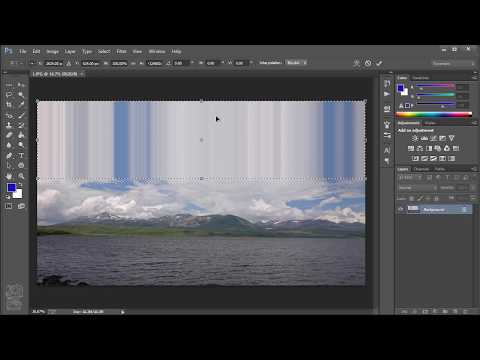Add a Hue/Saturation adjustment
The image size is (480, 360).
point(411,148)
